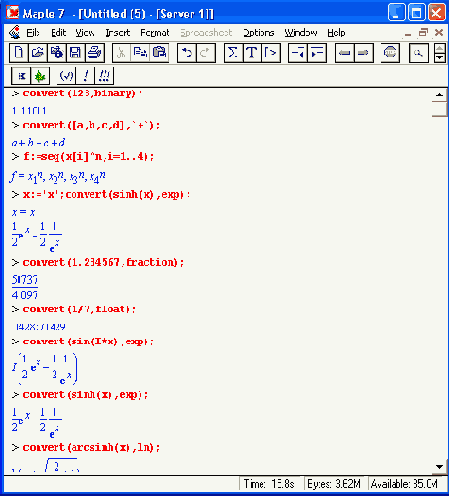This screenshot has height=496, width=449.
Task: Execute the current expression with ! icon
Action: click(86, 76)
